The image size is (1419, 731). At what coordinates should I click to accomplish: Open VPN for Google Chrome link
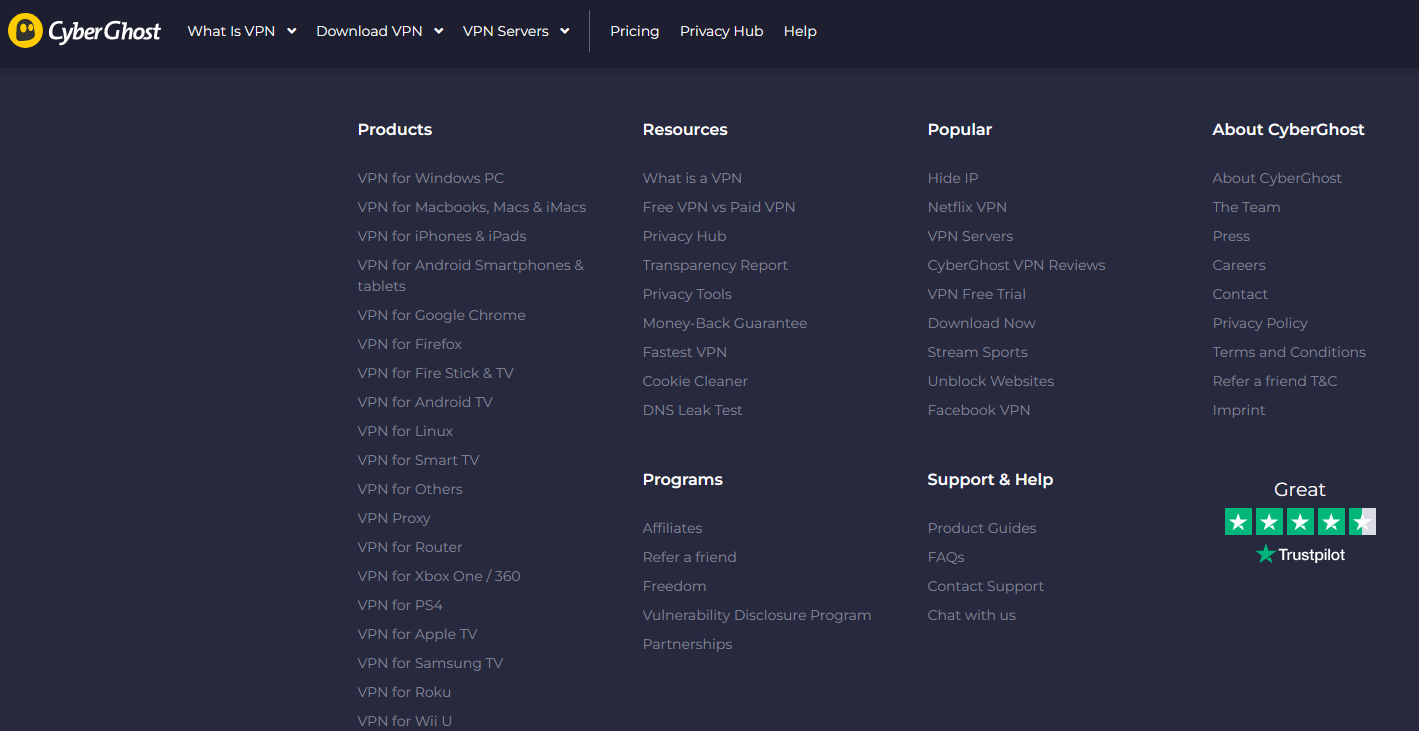442,315
